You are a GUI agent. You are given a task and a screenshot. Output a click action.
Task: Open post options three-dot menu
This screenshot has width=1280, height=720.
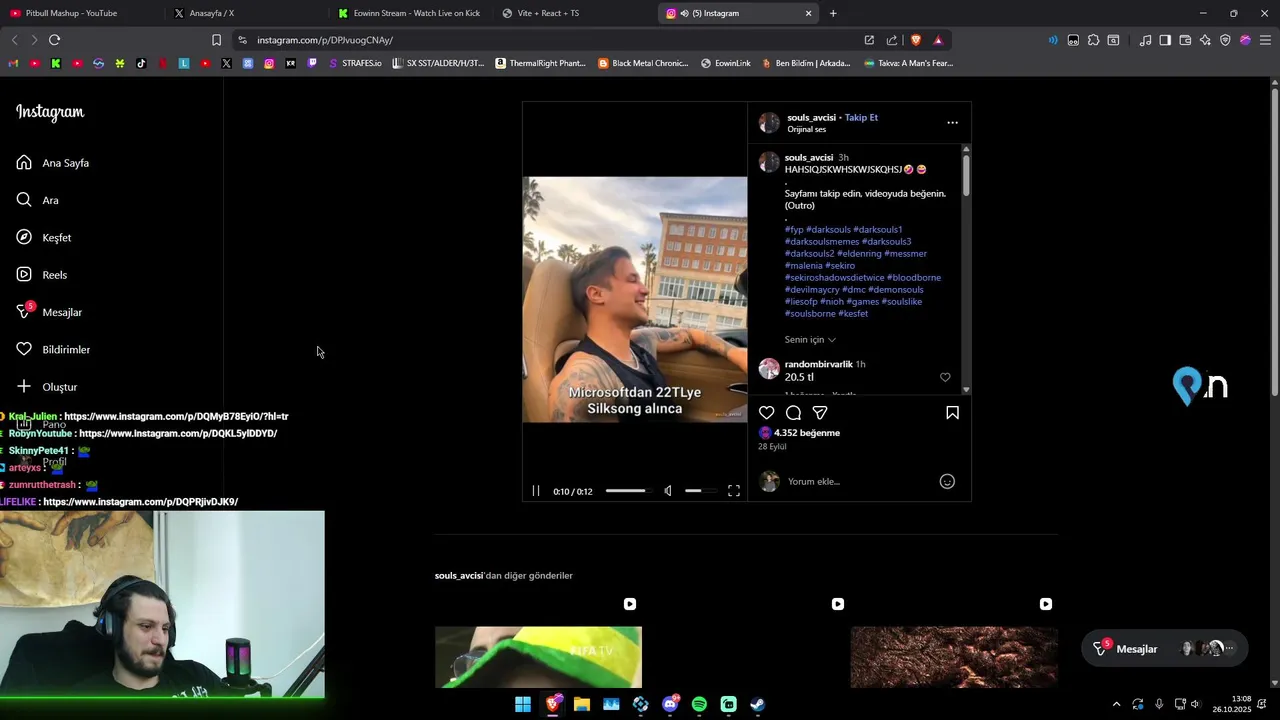952,123
